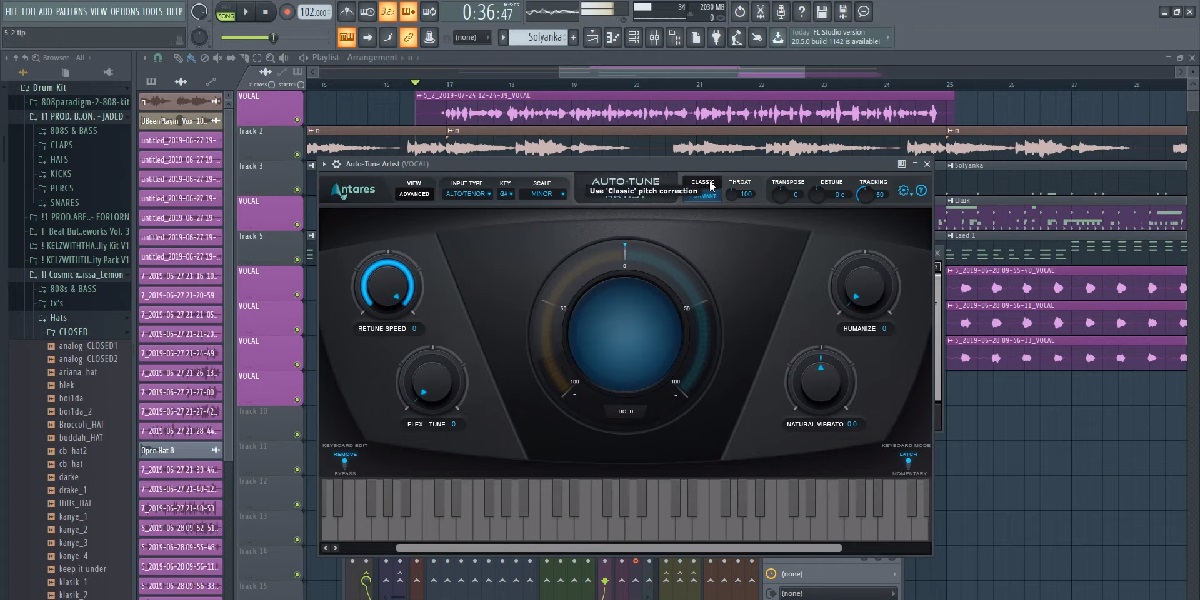Open the (none) dropdown beside the pattern selector

[x=471, y=37]
